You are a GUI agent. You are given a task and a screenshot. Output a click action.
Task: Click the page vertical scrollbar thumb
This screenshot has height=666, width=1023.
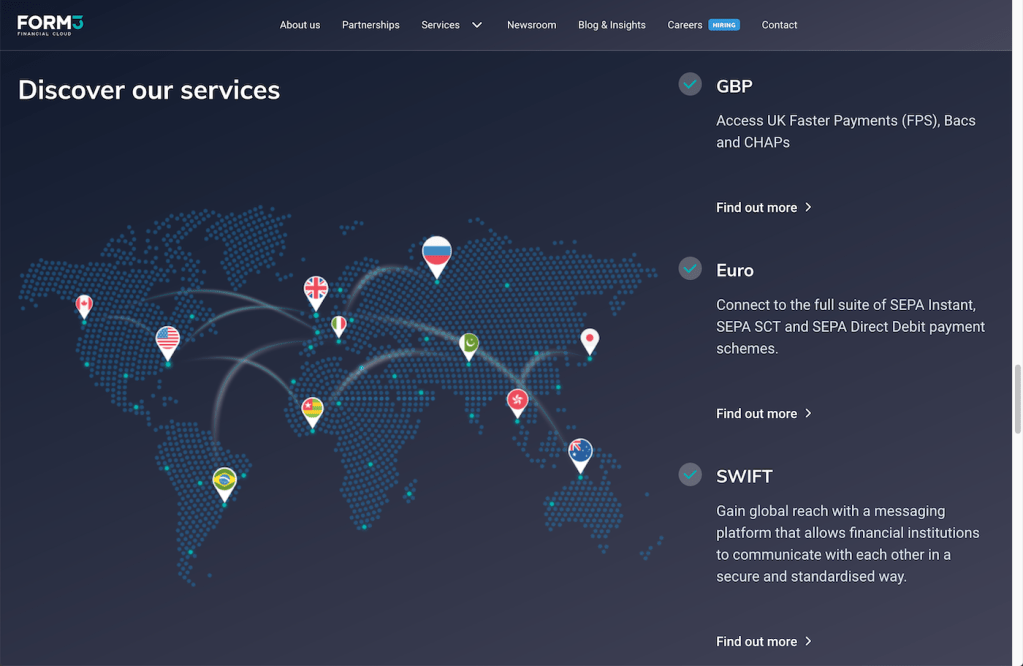pos(1018,398)
